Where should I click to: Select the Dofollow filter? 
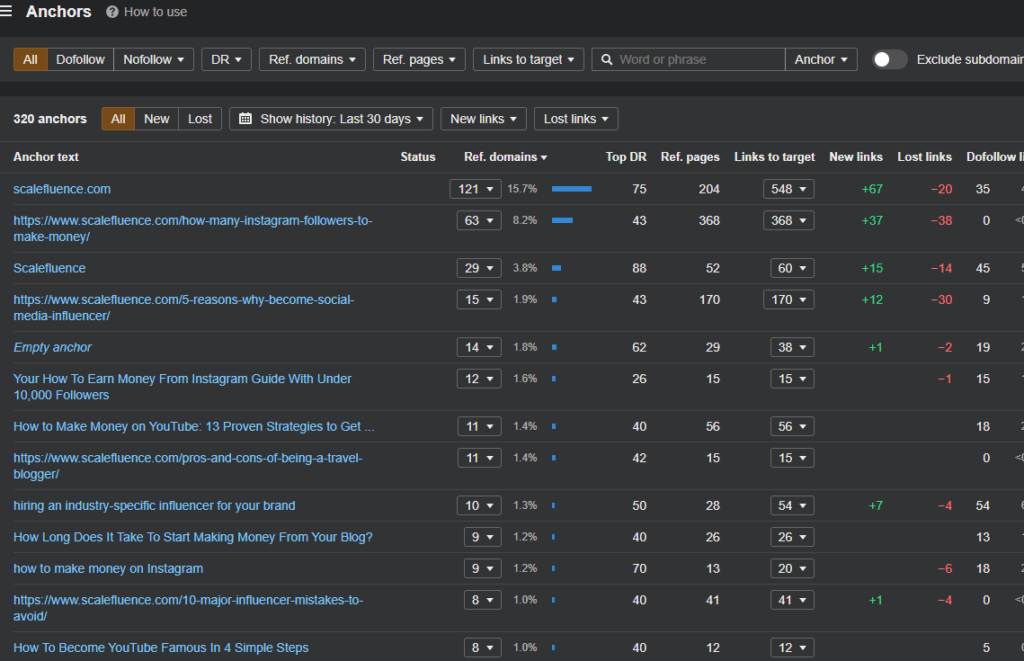[80, 59]
